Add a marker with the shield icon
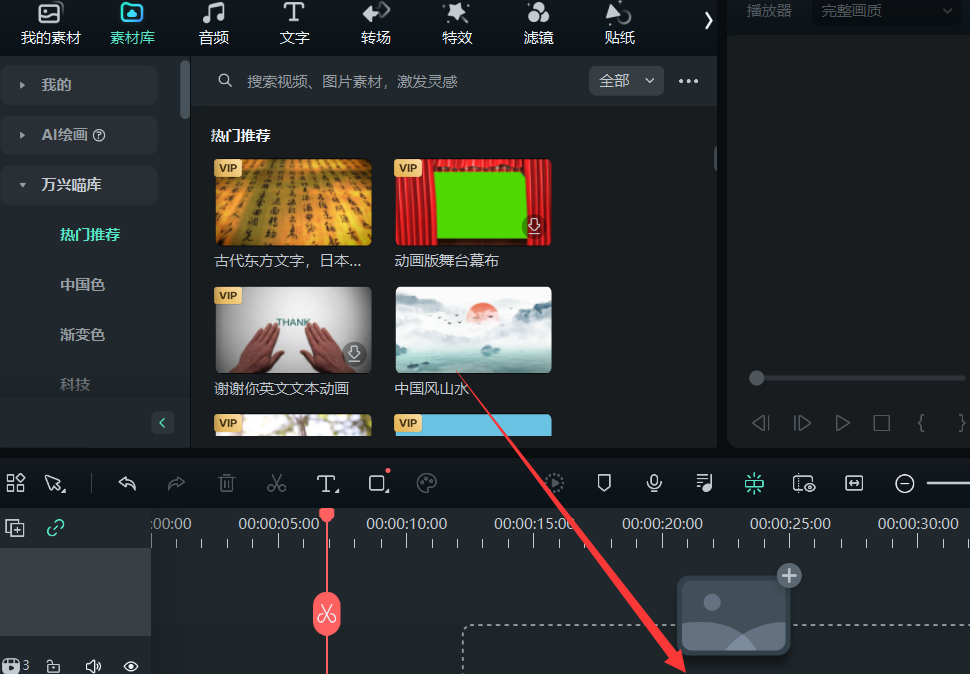The width and height of the screenshot is (970, 674). (x=604, y=483)
